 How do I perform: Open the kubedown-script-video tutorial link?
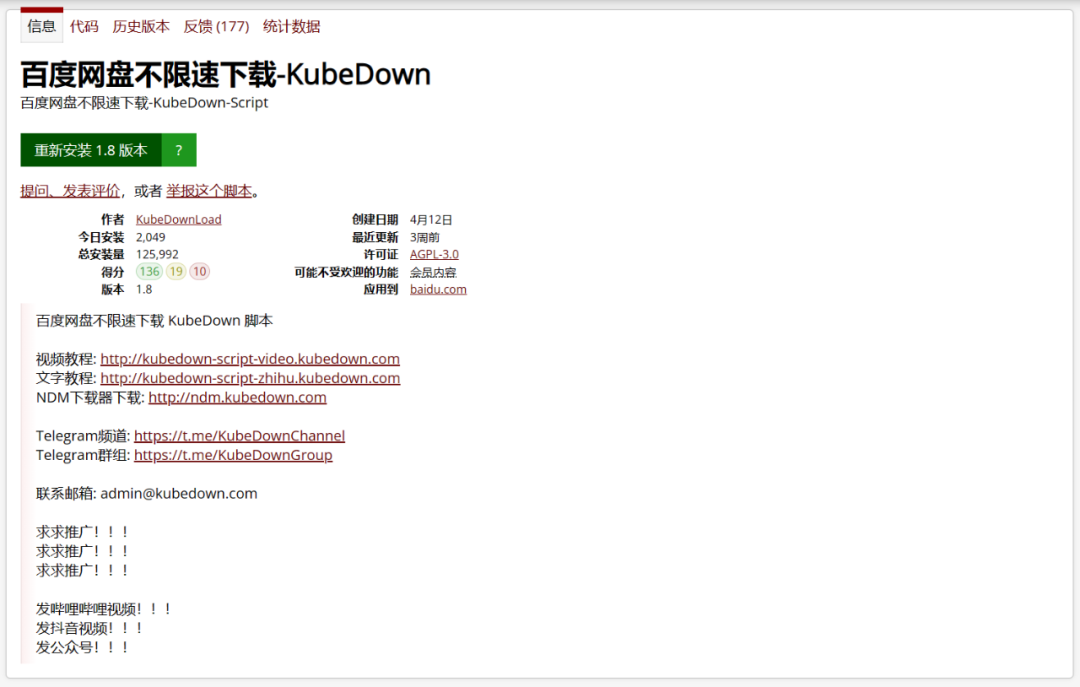(250, 359)
